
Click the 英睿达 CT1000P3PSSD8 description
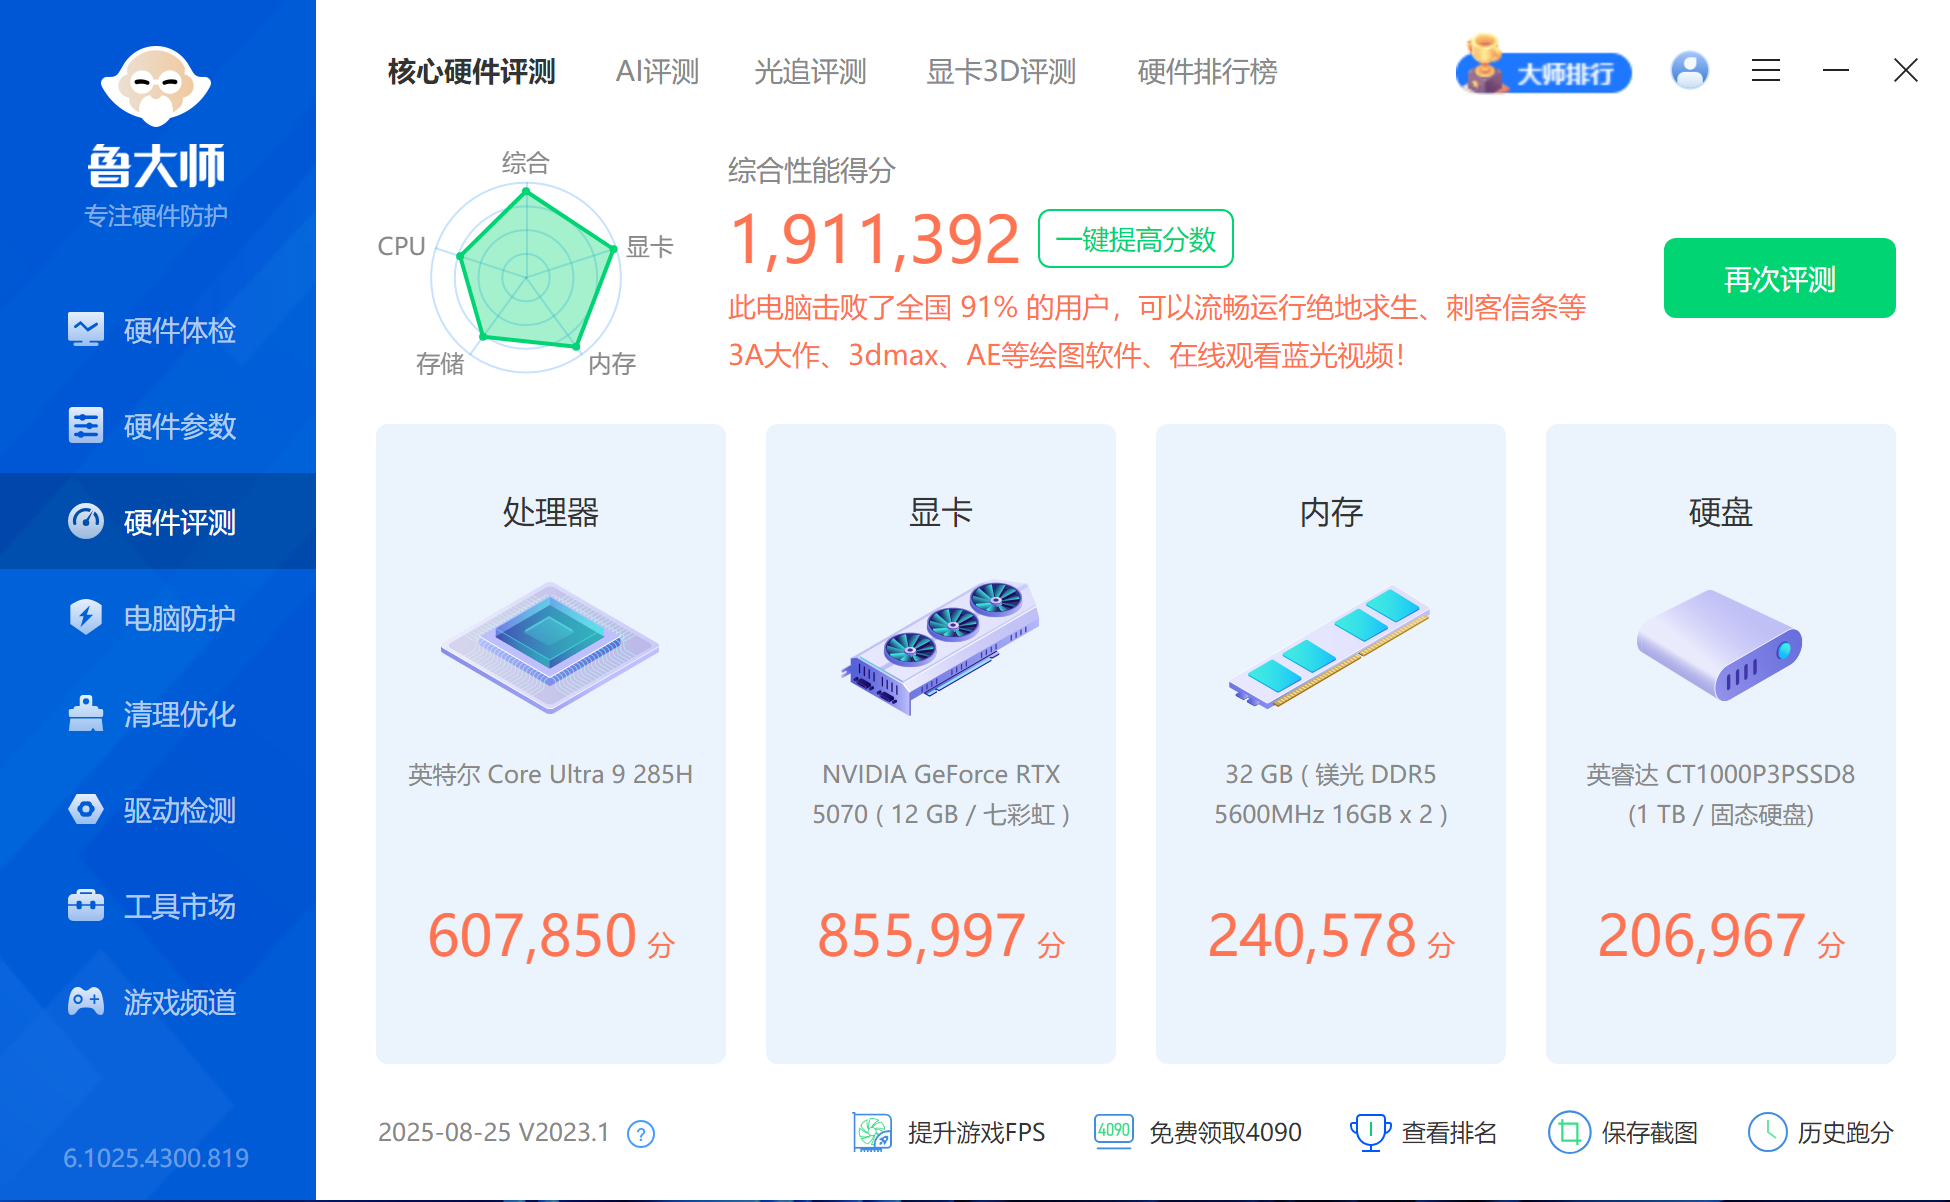1721,794
